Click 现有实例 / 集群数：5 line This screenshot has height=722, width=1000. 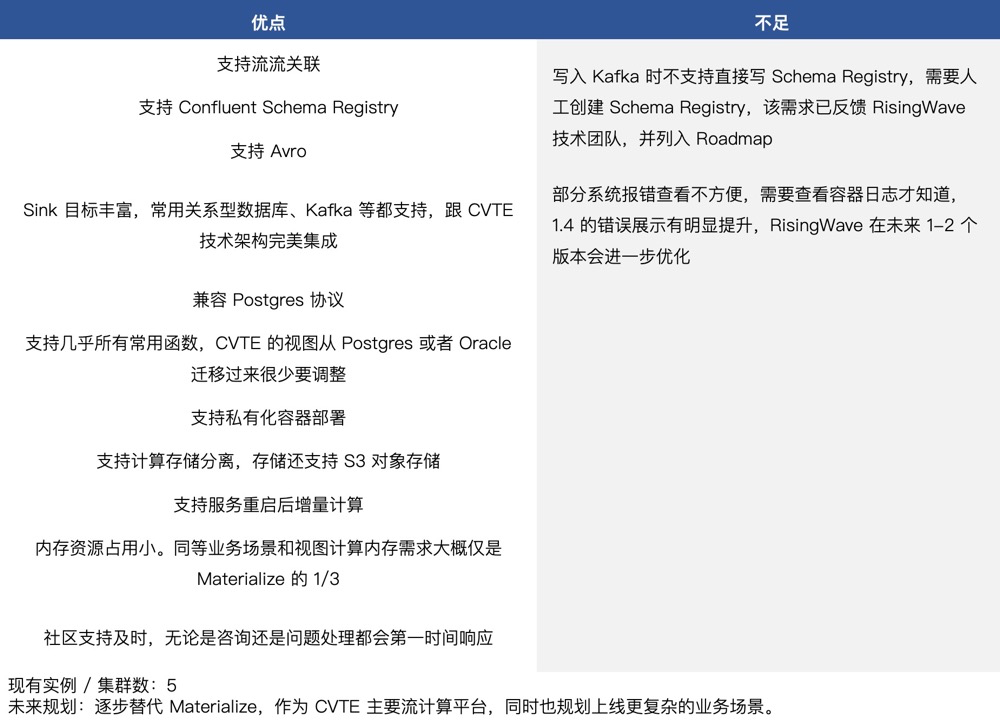tap(92, 685)
